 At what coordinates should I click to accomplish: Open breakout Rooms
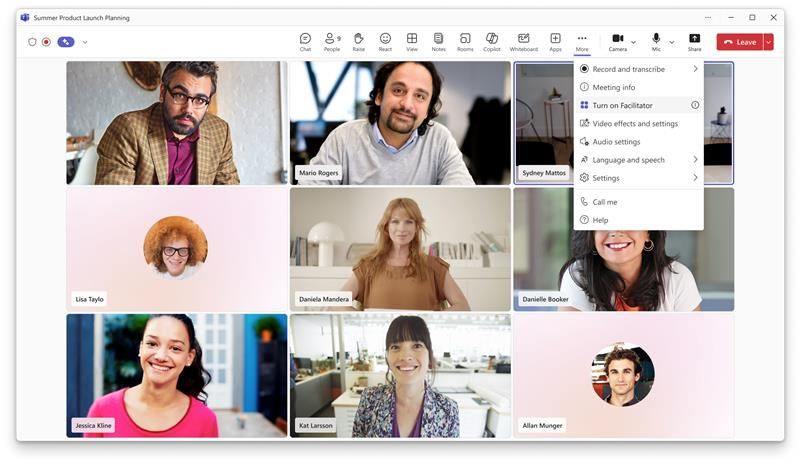[x=465, y=41]
